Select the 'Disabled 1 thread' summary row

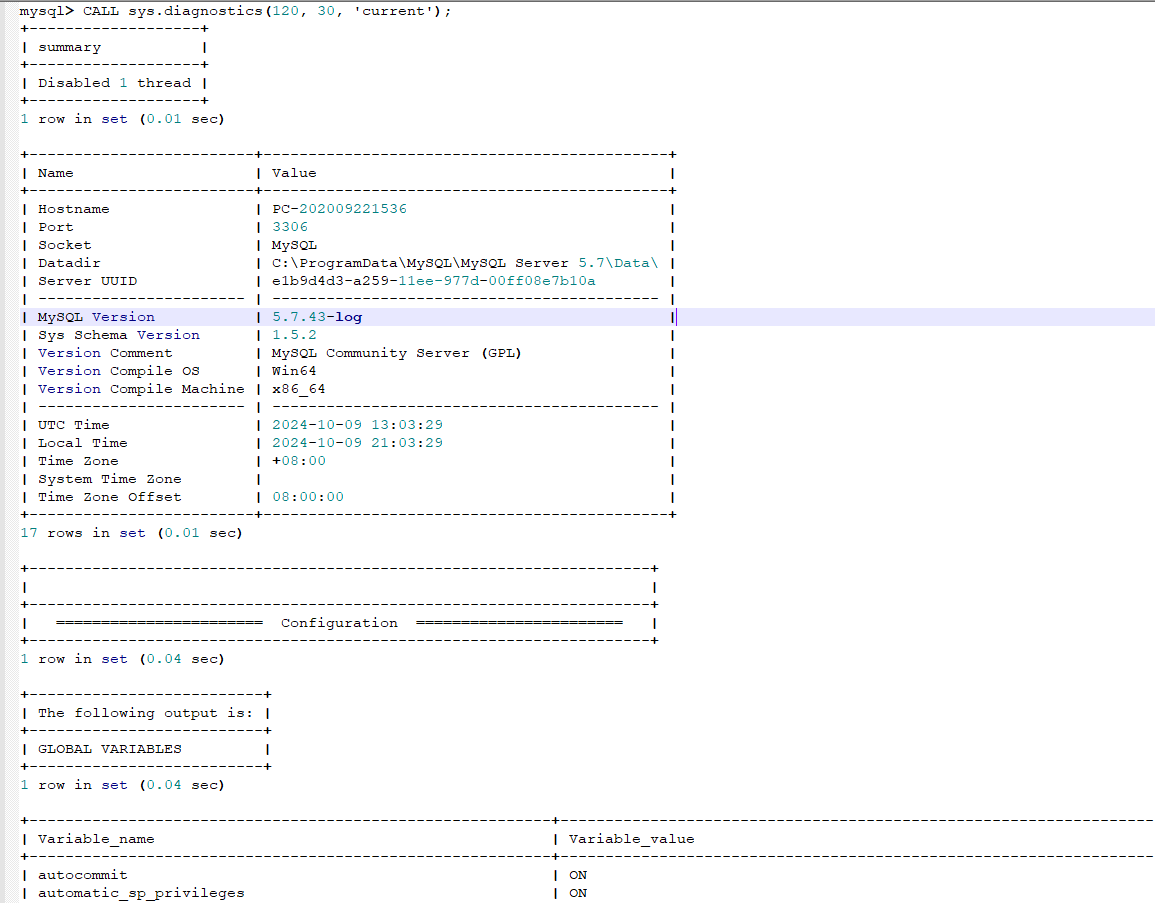(114, 83)
